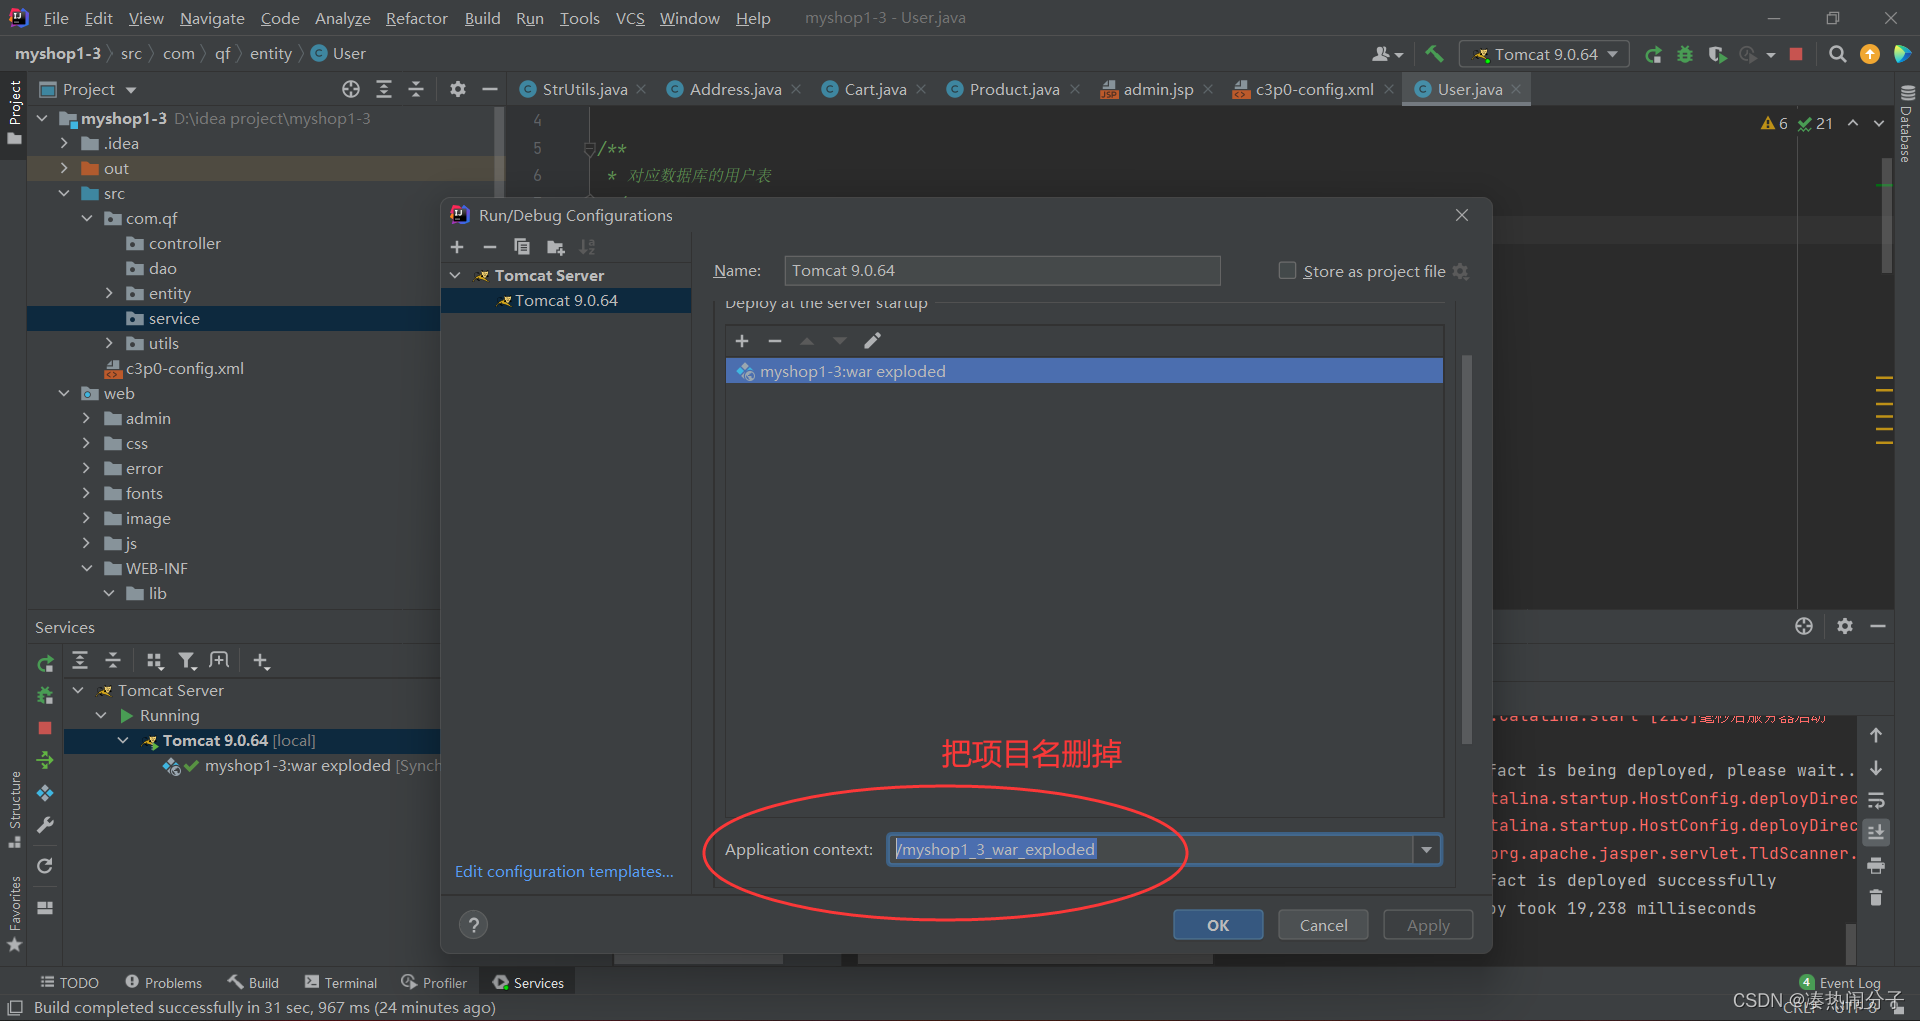Select myshop1-3:war exploded in deploy list
Image resolution: width=1920 pixels, height=1021 pixels.
click(1084, 371)
